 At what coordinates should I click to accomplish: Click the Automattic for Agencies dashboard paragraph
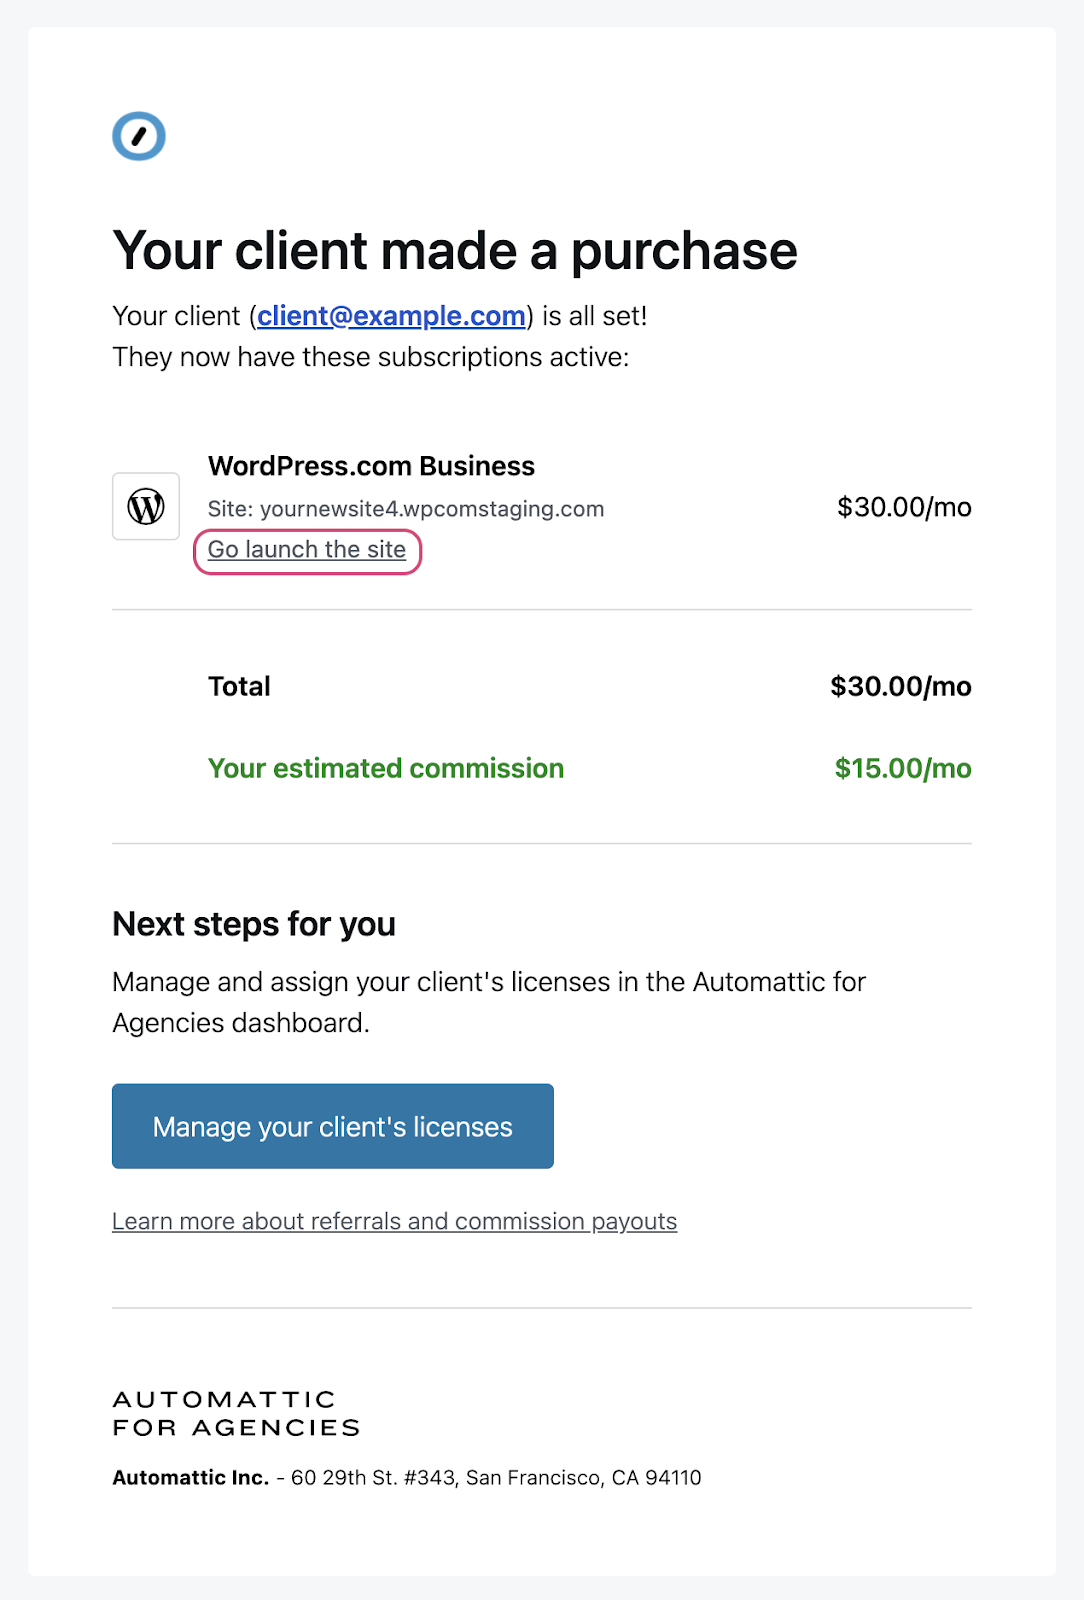[488, 1002]
